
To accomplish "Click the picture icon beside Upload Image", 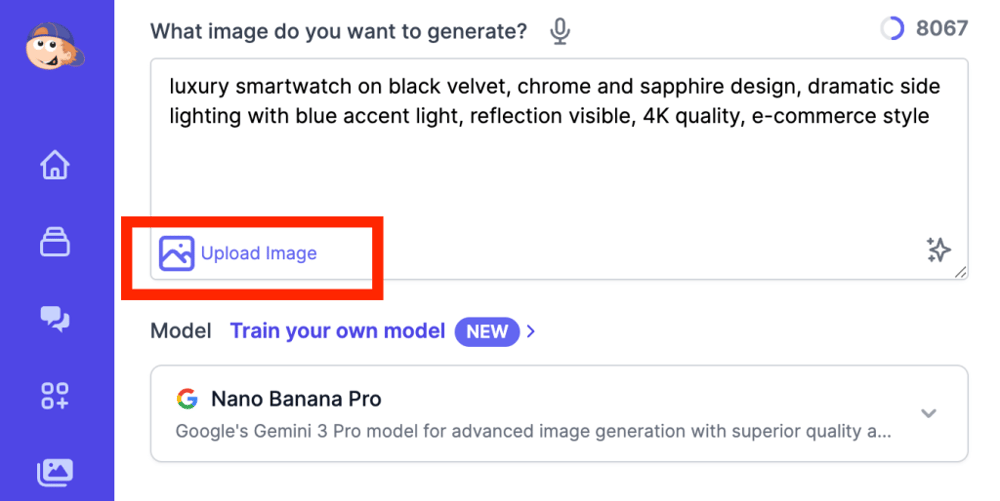I will (x=177, y=254).
